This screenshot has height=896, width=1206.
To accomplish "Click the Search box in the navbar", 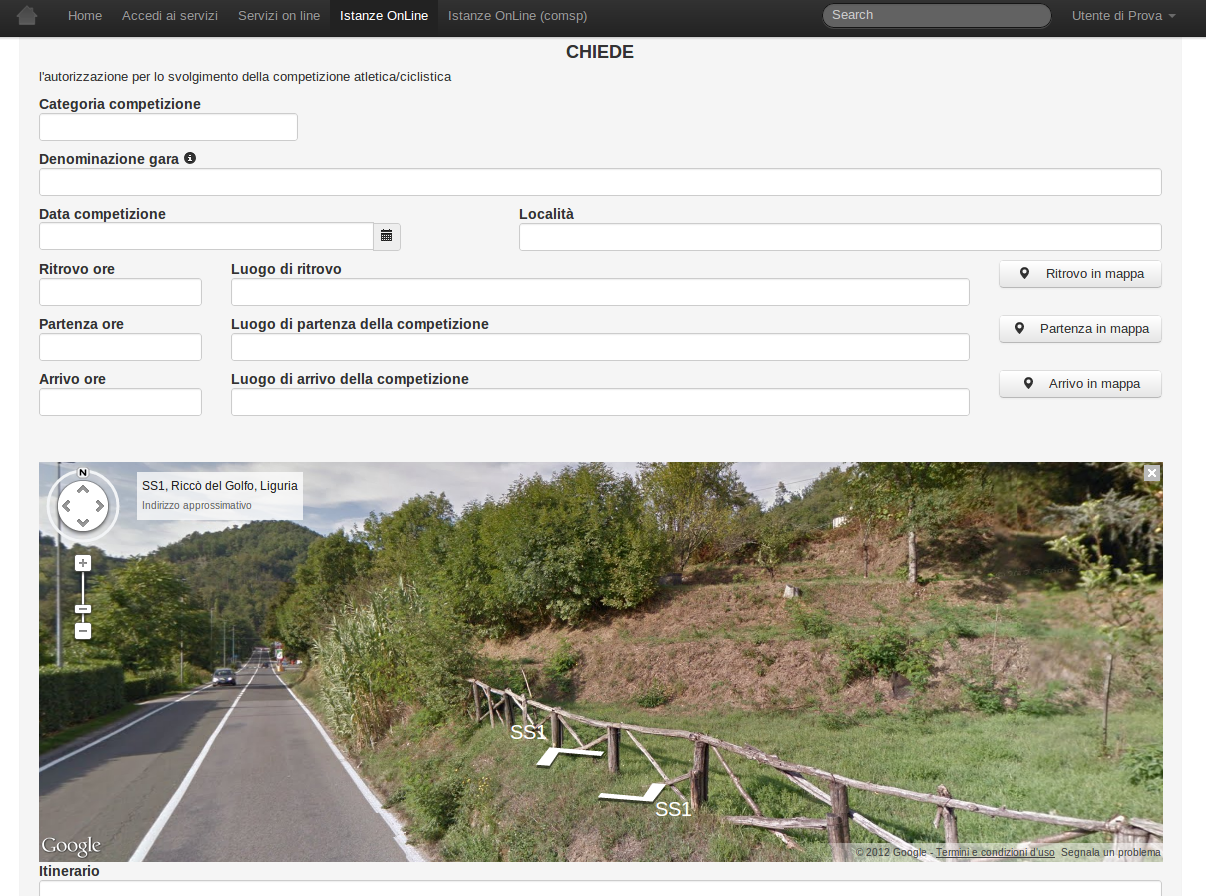I will [x=936, y=16].
